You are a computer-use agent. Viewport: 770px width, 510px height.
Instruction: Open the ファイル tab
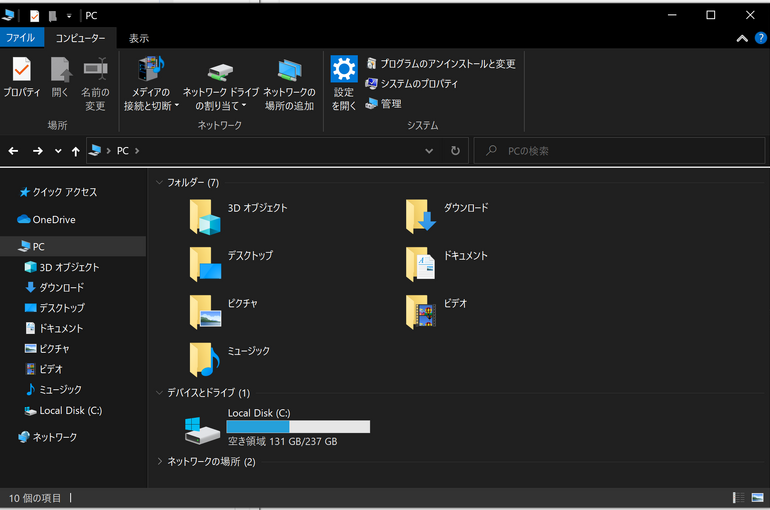[21, 38]
